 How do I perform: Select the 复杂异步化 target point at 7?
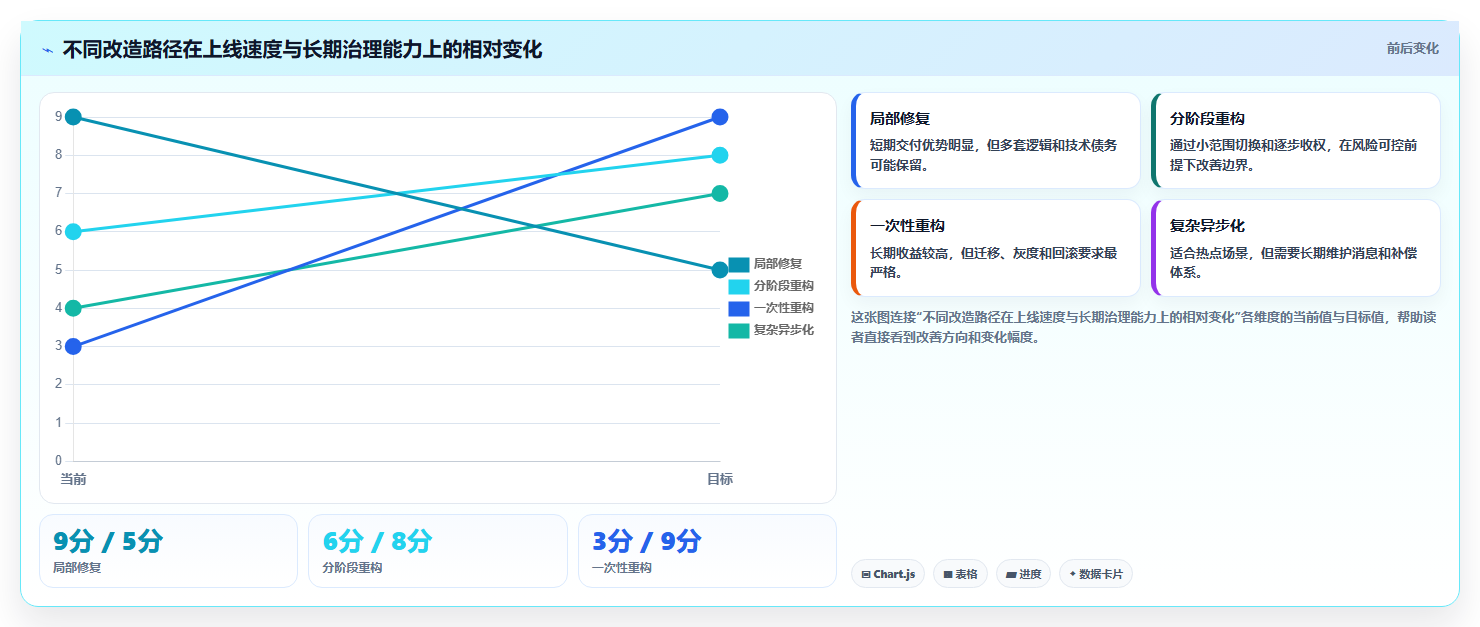coord(720,193)
